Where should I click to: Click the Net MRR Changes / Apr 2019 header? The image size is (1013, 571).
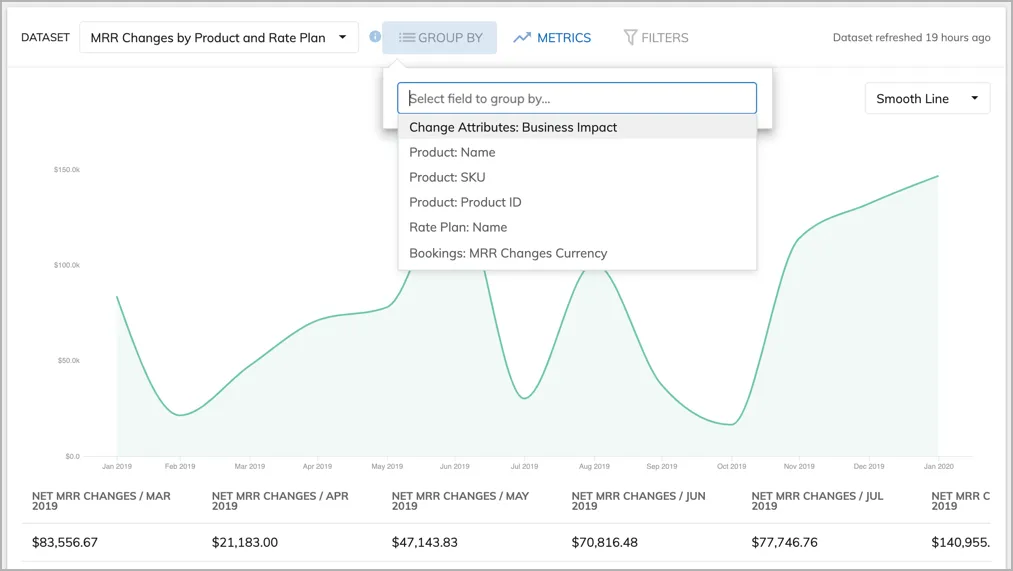(280, 501)
